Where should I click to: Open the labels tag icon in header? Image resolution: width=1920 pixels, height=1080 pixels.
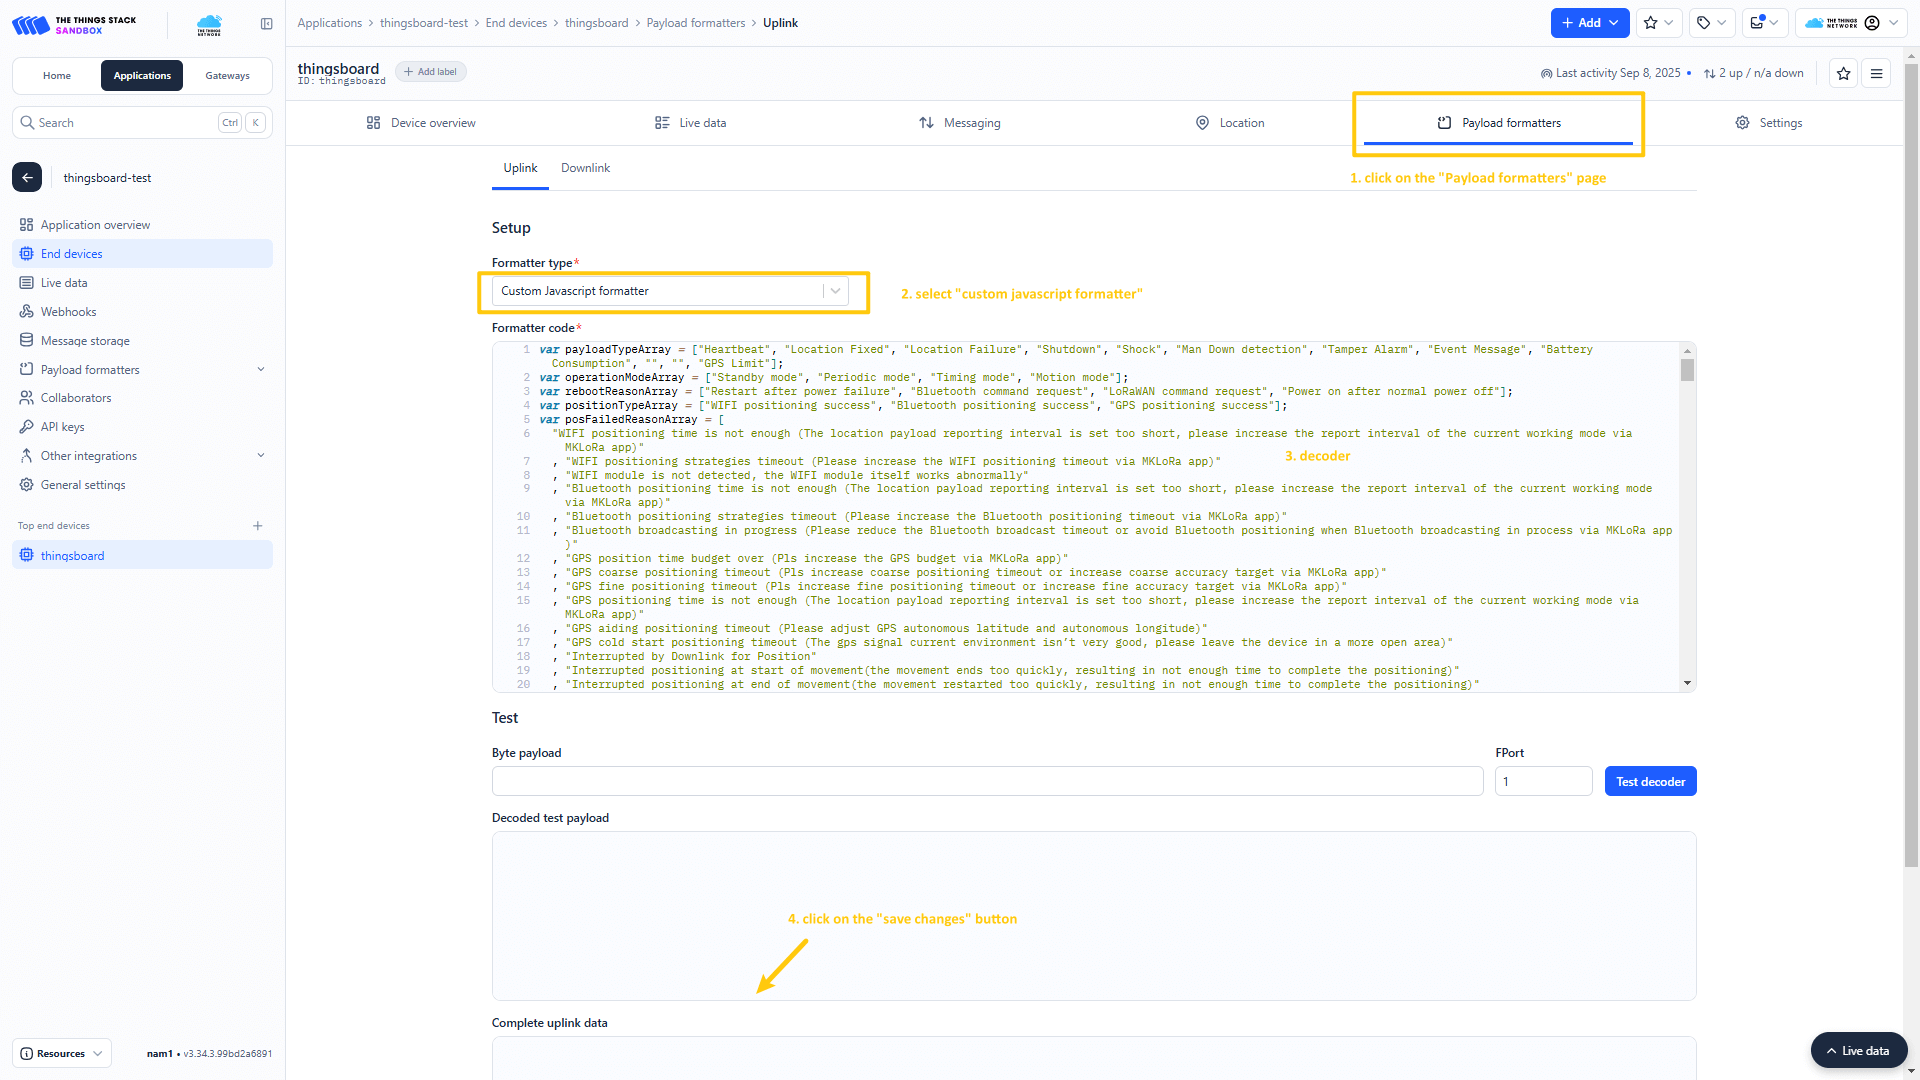pos(1704,23)
